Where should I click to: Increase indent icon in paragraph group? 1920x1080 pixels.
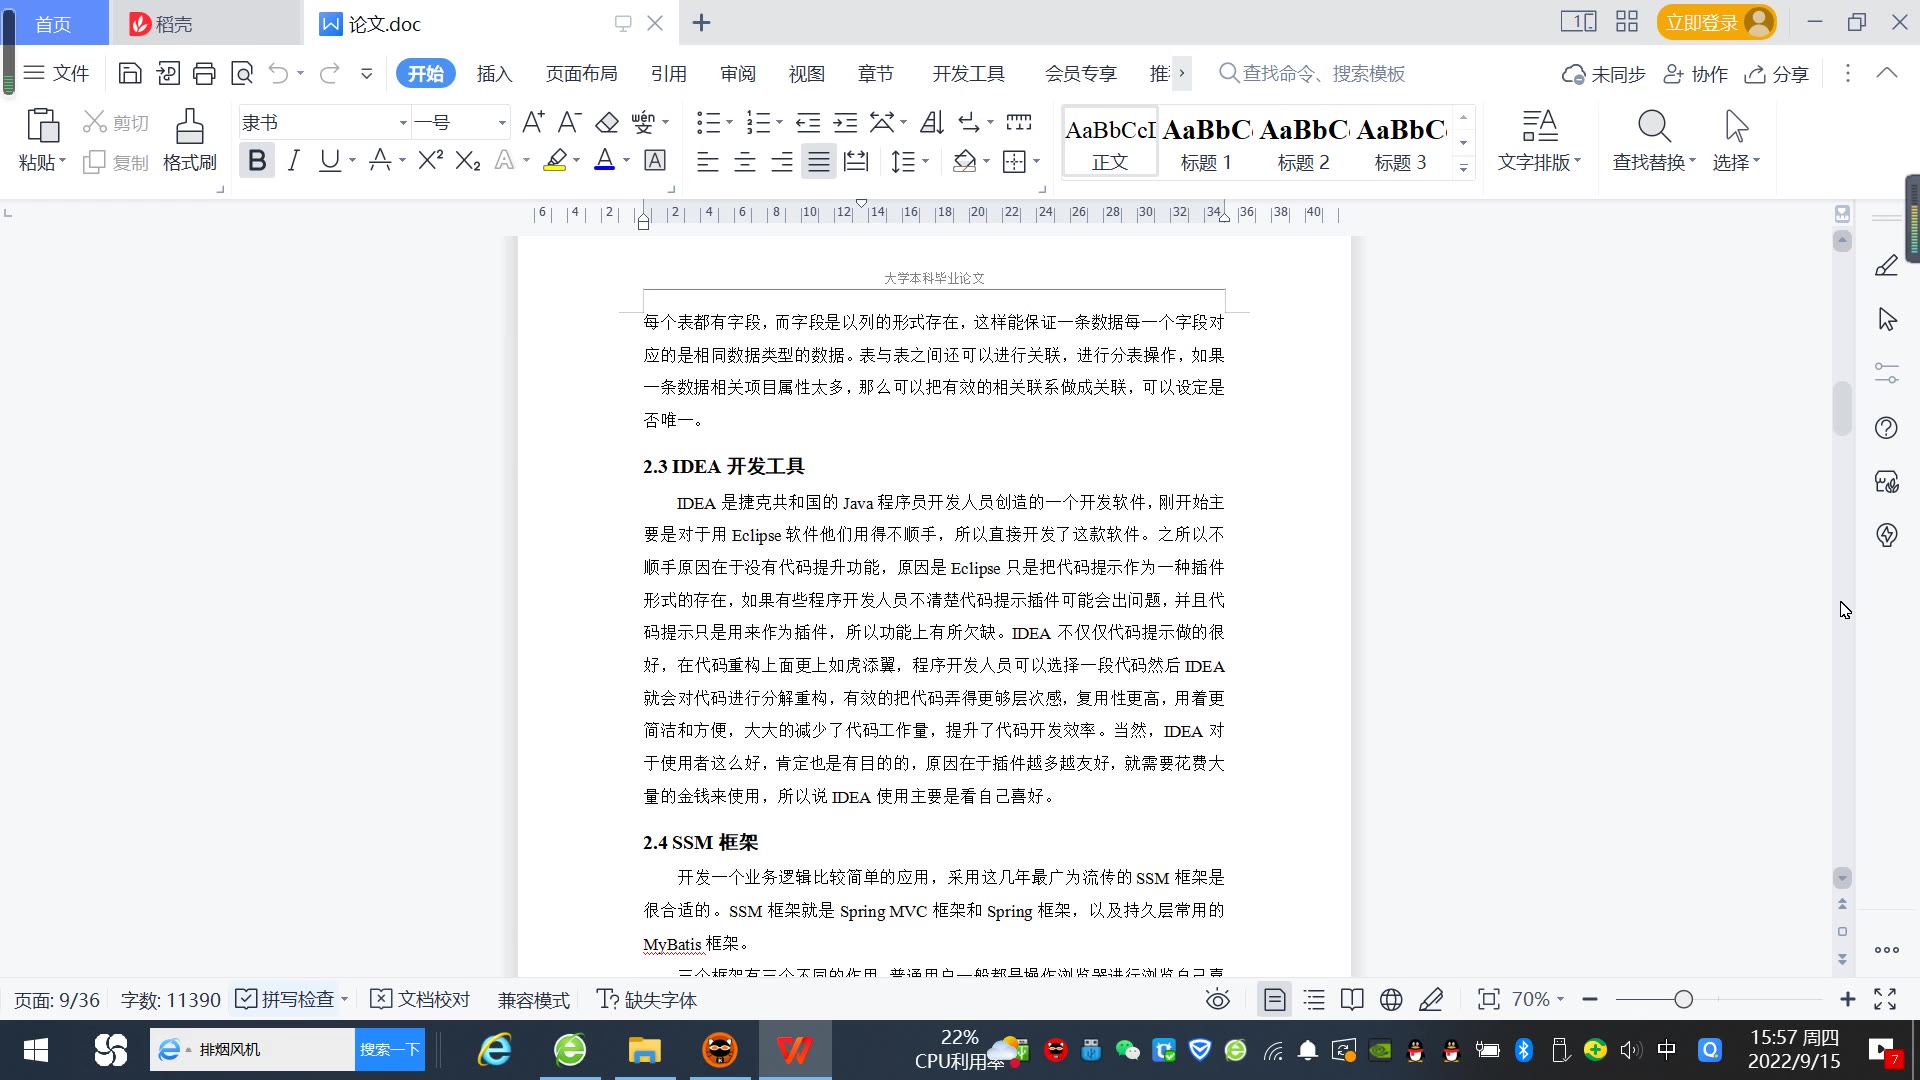coord(846,122)
